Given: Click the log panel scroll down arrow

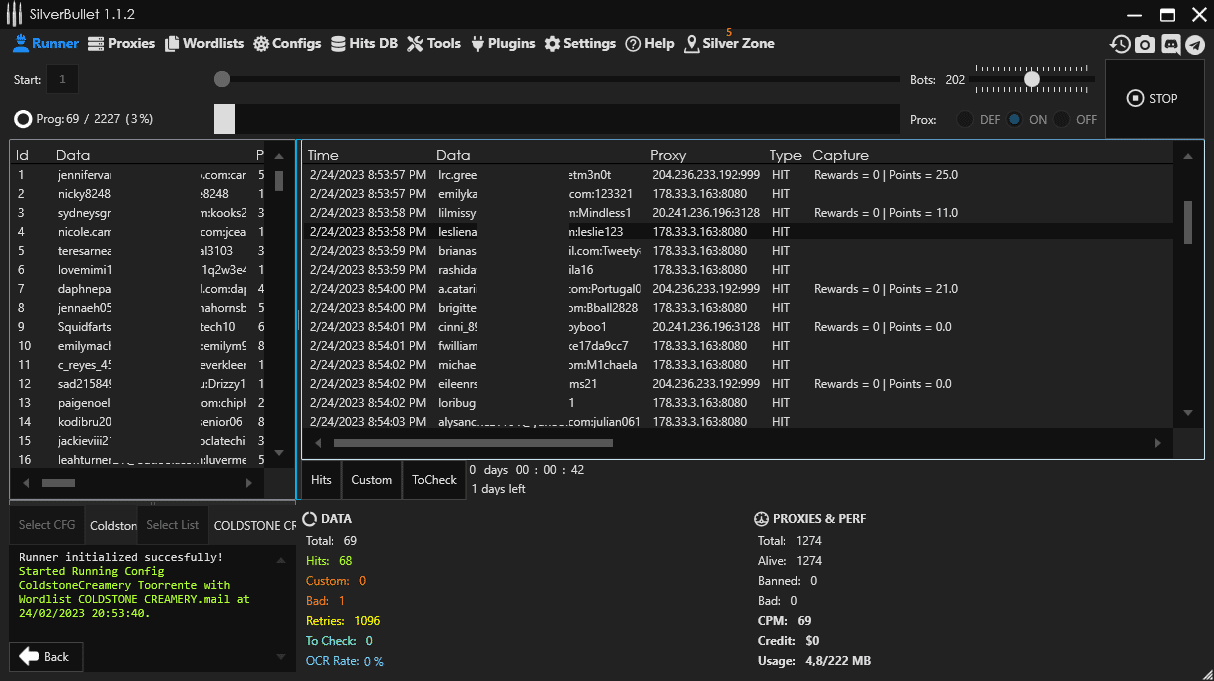Looking at the screenshot, I should pos(280,656).
